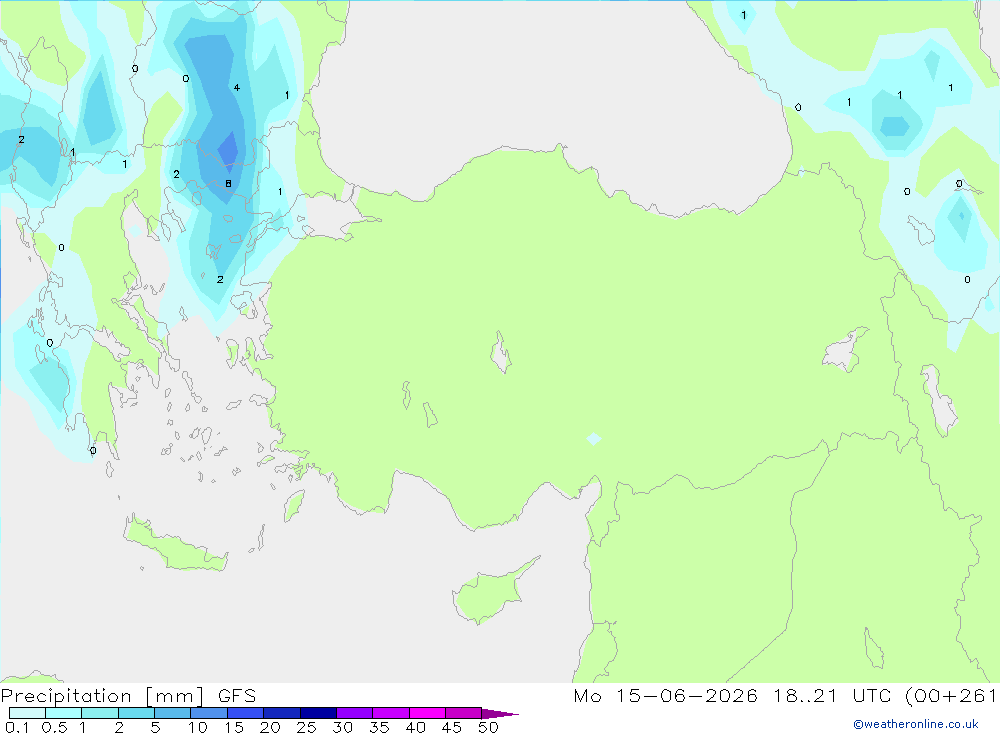This screenshot has height=733, width=1000.
Task: Select the 1–2 mm legend swatch
Action: [100, 713]
